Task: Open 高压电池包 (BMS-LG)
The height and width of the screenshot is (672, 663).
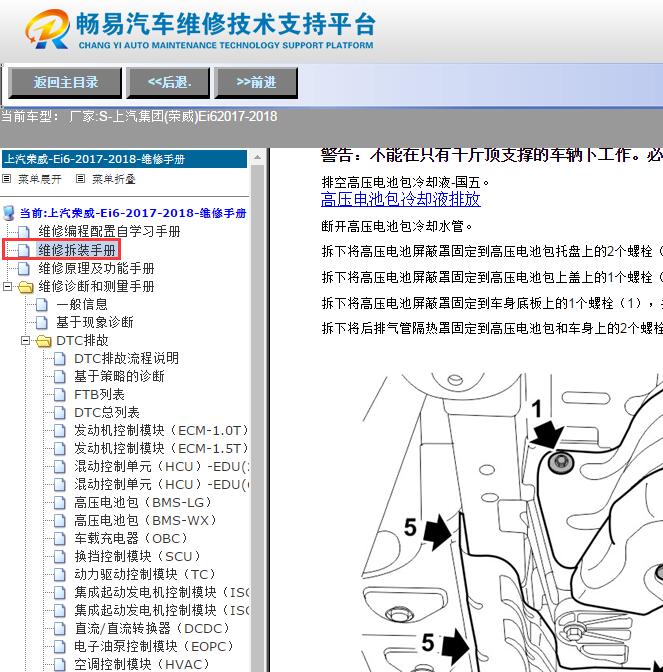Action: [x=143, y=502]
